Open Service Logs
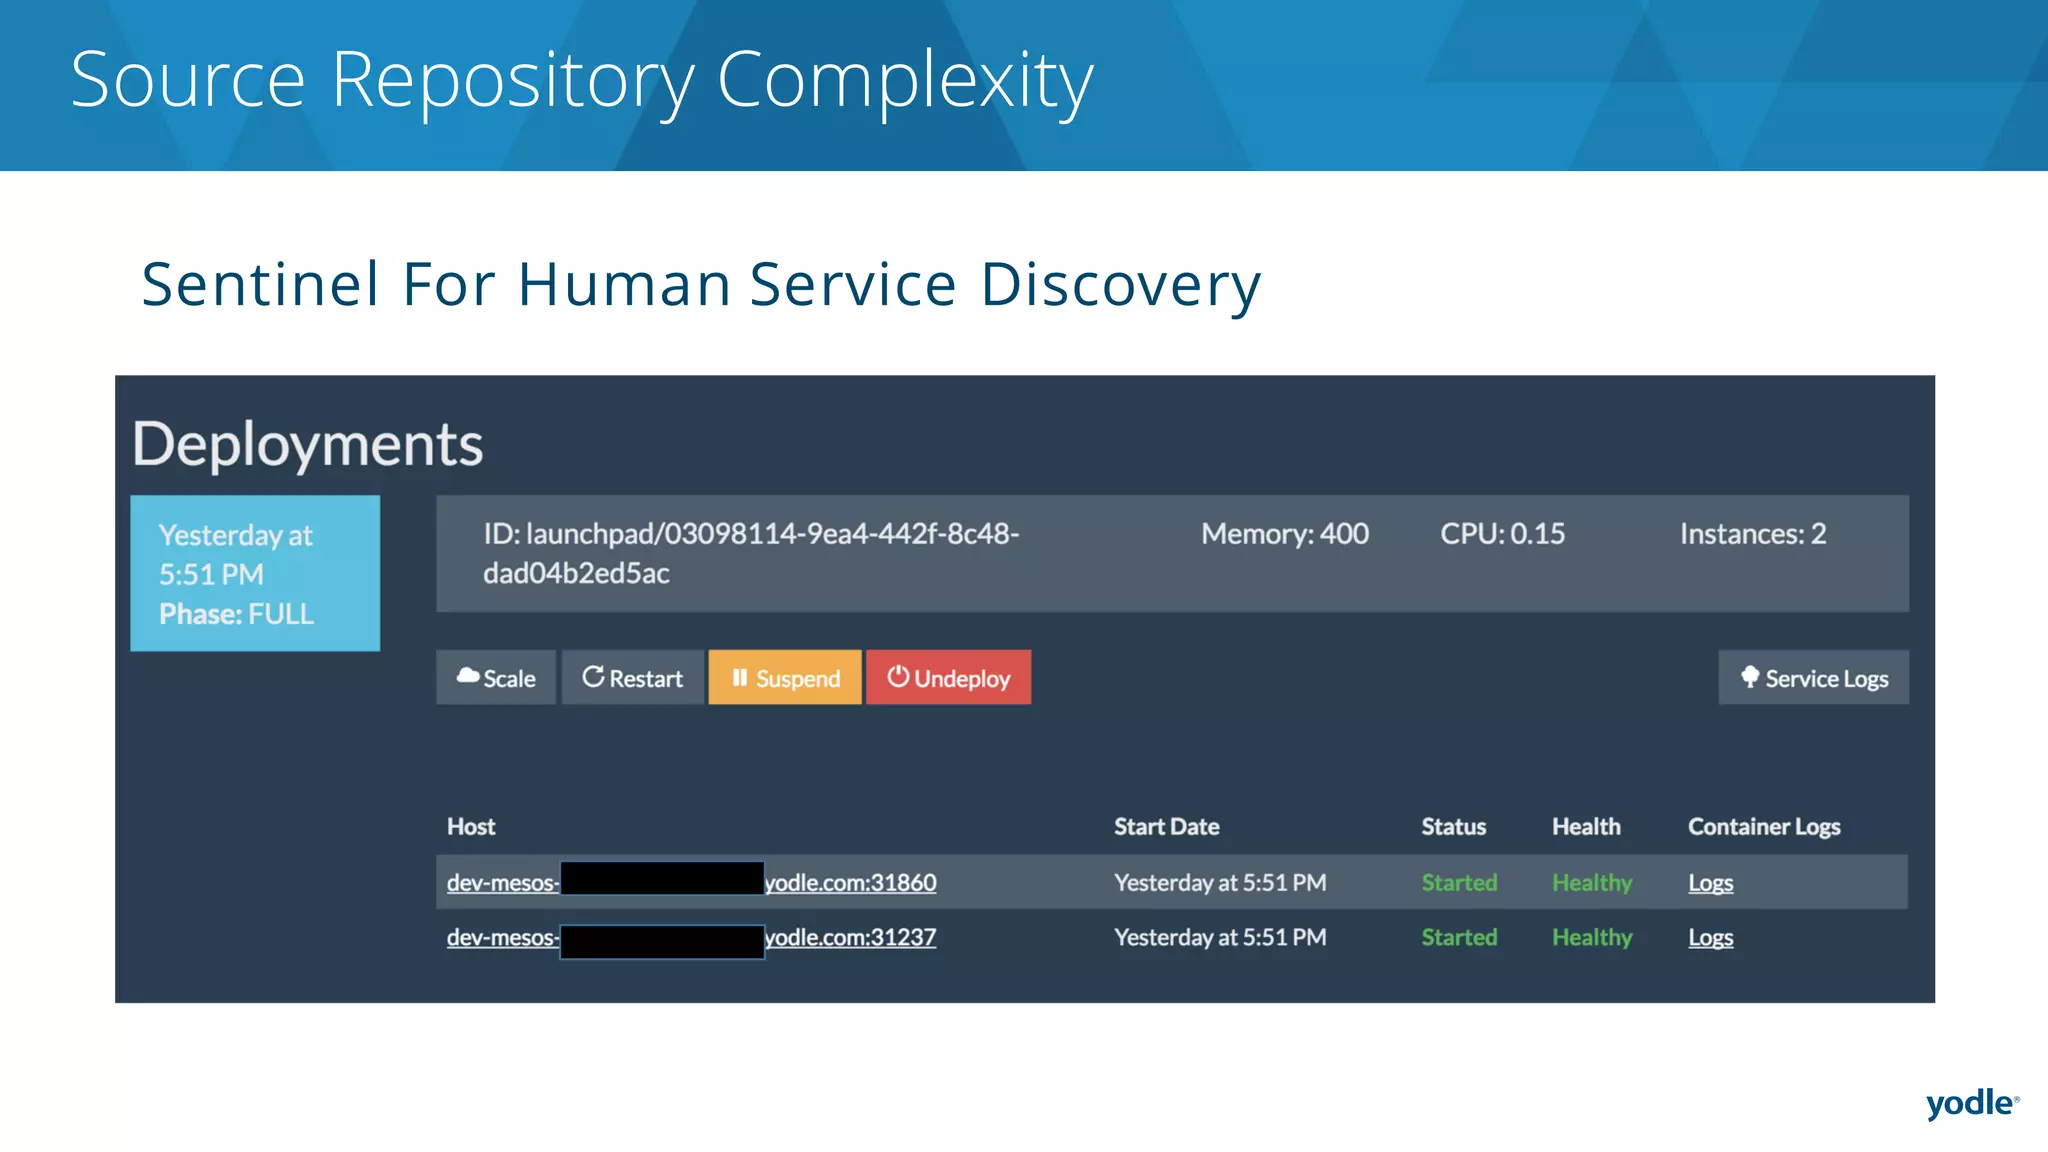2048x1152 pixels. [x=1813, y=678]
